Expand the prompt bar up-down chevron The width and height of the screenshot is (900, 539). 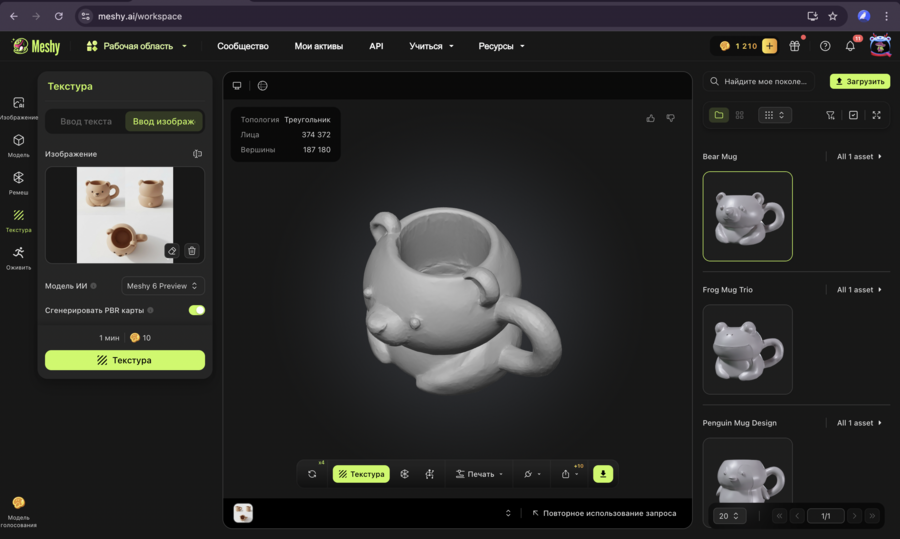point(507,513)
